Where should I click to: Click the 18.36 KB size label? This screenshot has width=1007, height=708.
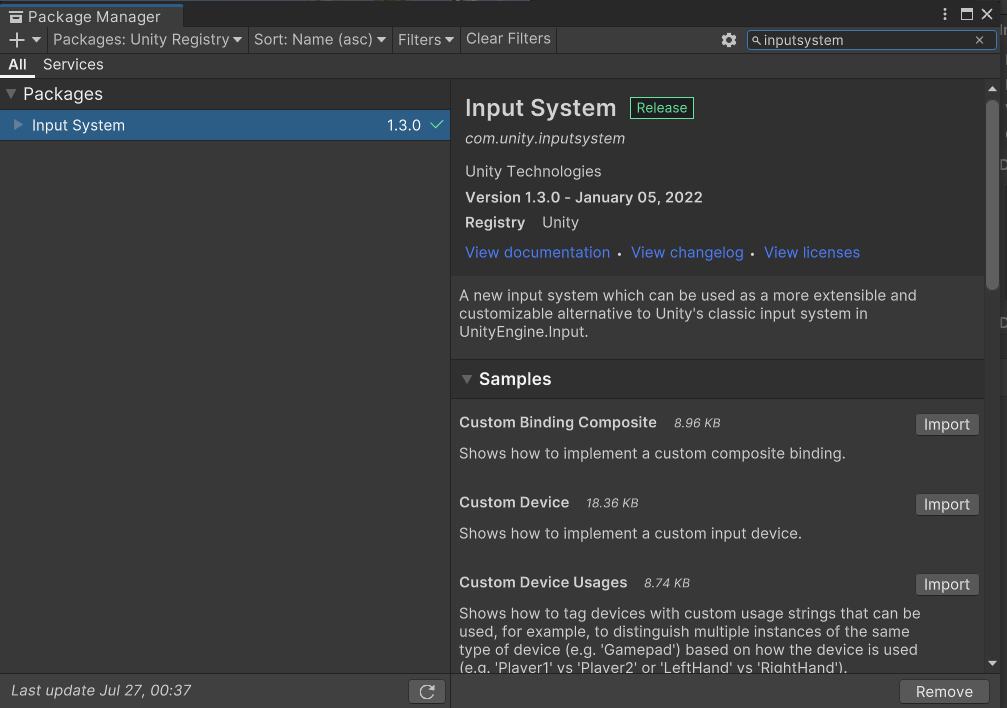click(x=612, y=503)
